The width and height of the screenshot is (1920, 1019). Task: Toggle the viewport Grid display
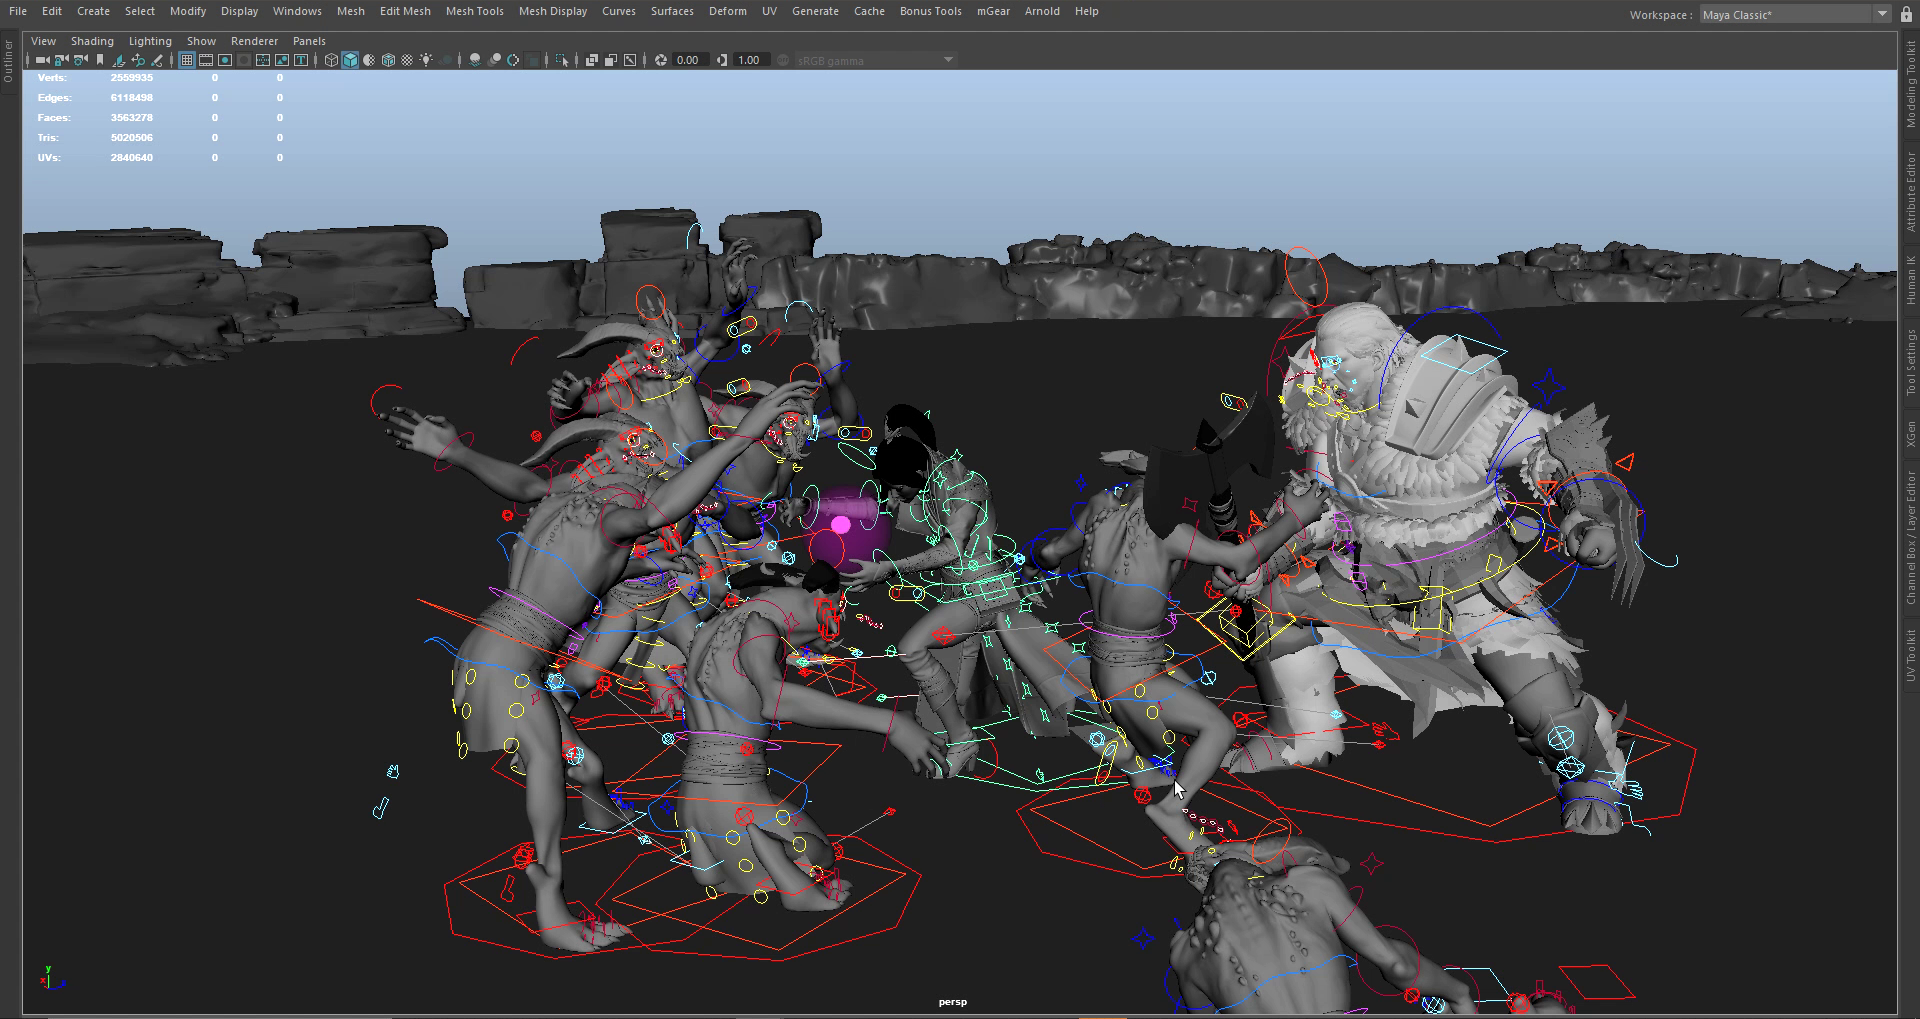point(187,60)
